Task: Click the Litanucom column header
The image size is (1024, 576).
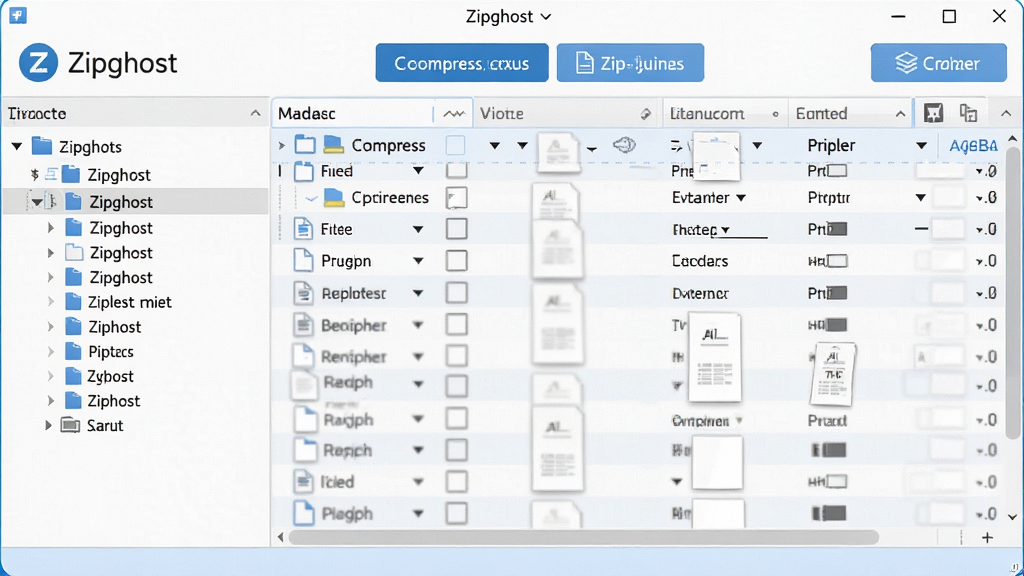Action: point(726,114)
